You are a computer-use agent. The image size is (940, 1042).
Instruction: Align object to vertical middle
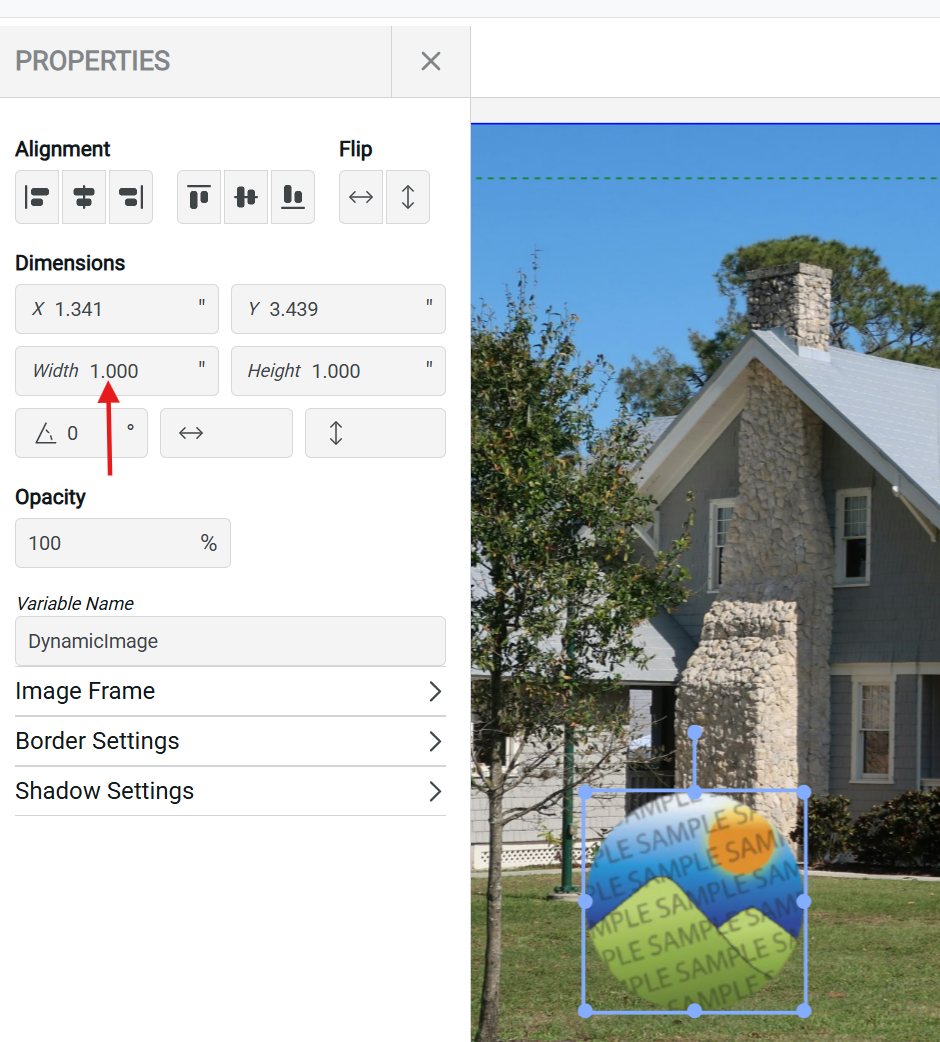(246, 197)
